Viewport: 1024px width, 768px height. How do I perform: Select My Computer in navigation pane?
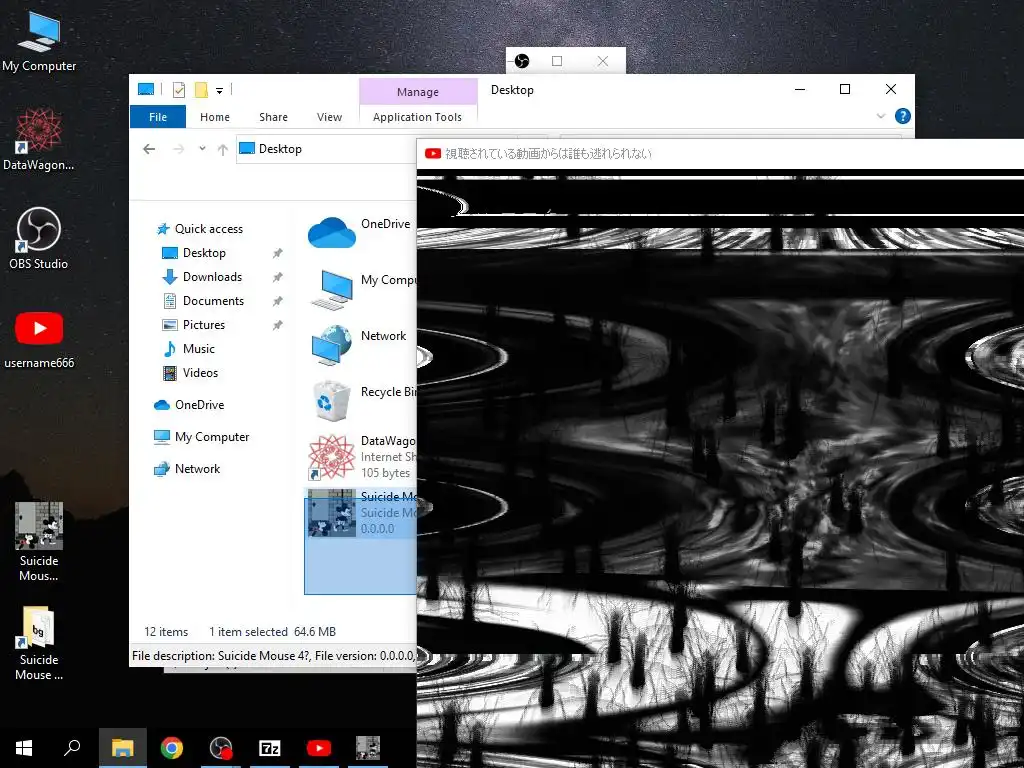pos(201,437)
